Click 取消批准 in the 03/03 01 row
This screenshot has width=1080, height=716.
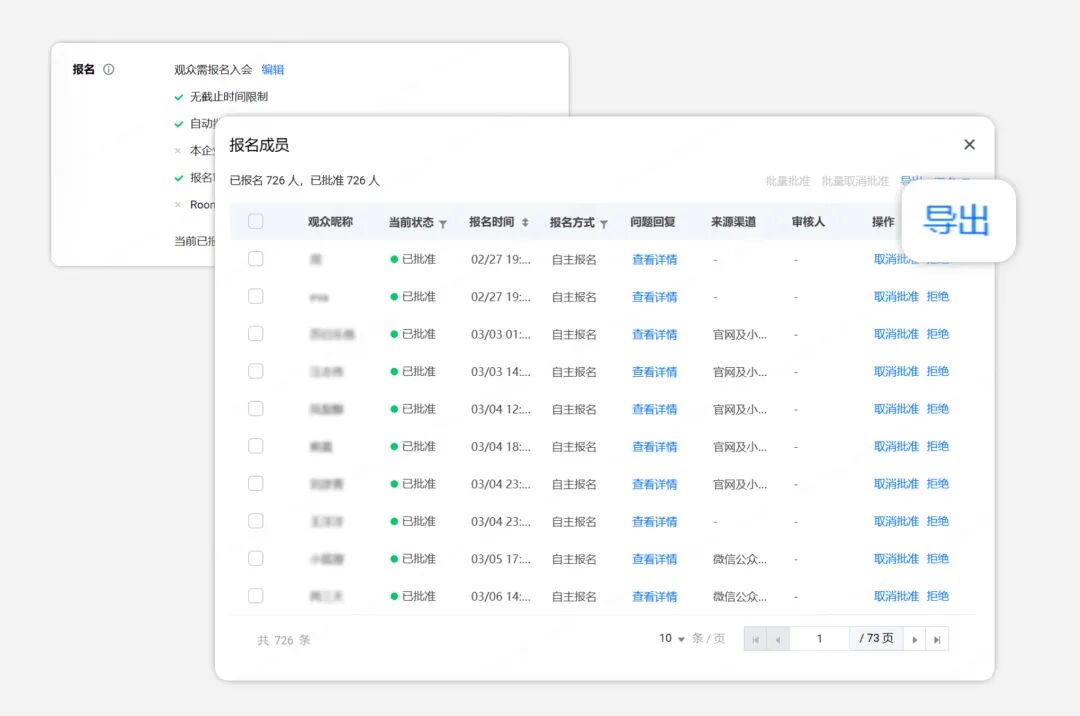[x=896, y=334]
